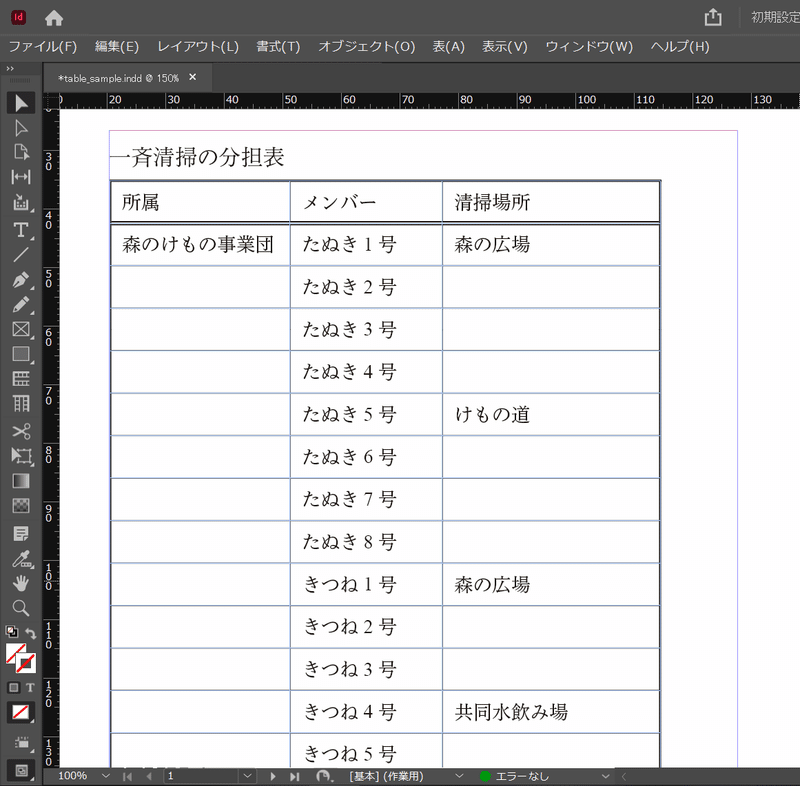Select the Page tool
This screenshot has height=786, width=800.
[x=21, y=152]
